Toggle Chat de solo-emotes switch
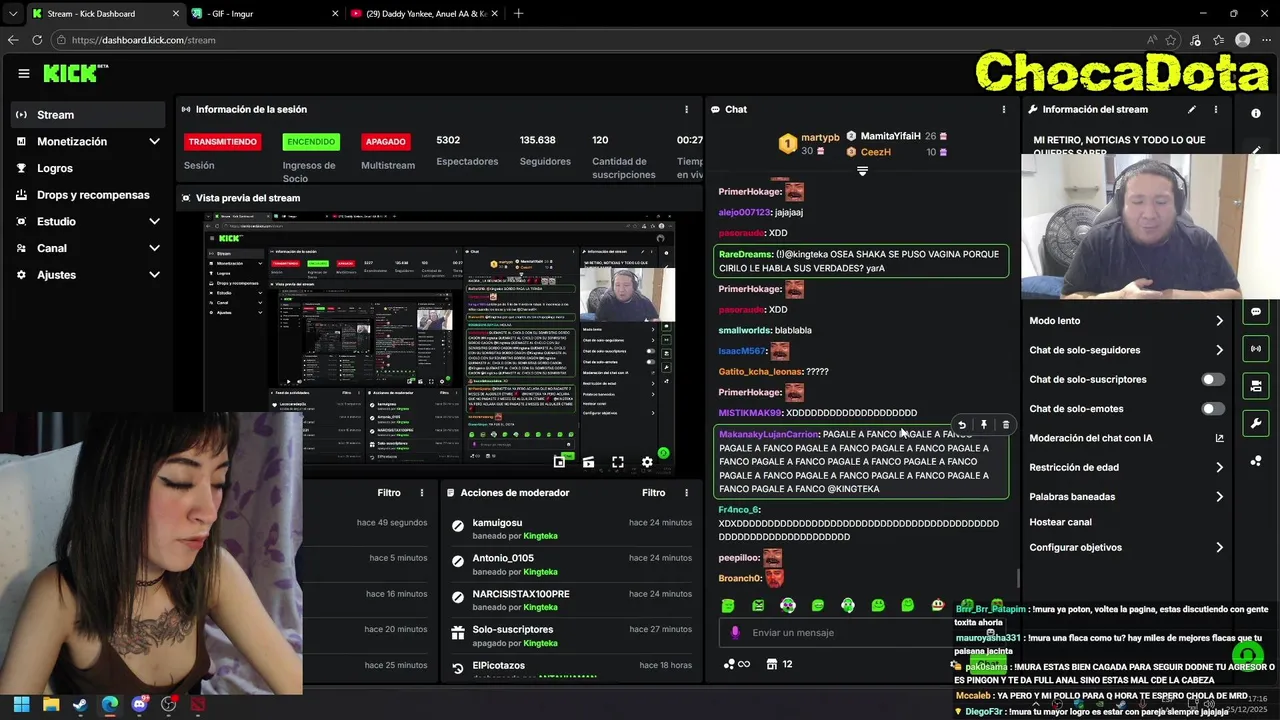 coord(1213,408)
